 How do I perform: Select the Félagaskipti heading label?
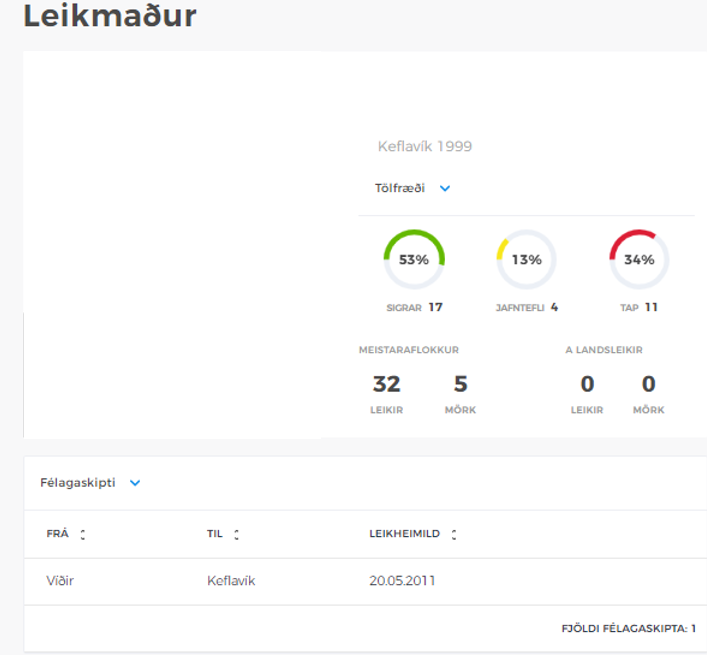pos(78,483)
